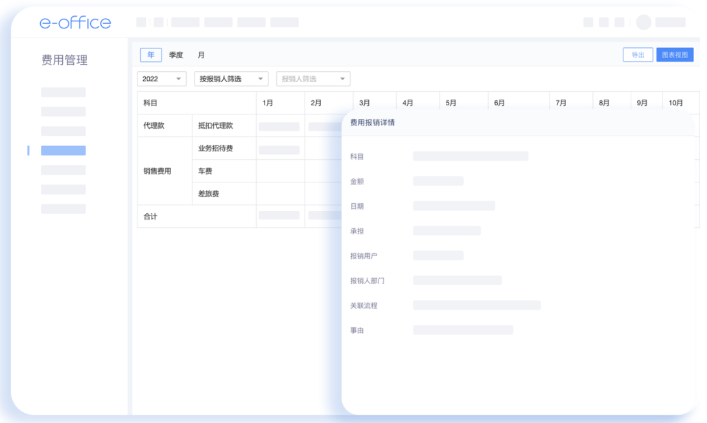This screenshot has width=707, height=423.
Task: Click the 费用报销详情 panel title
Action: click(372, 123)
